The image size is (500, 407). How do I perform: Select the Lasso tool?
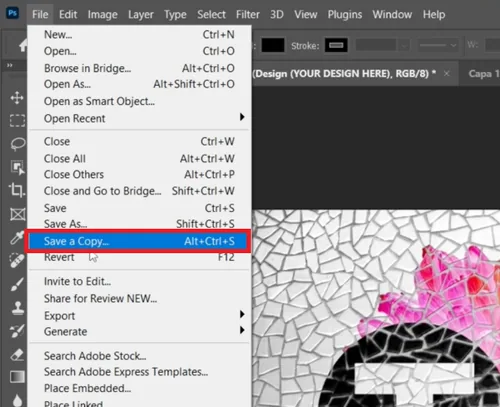pos(17,144)
